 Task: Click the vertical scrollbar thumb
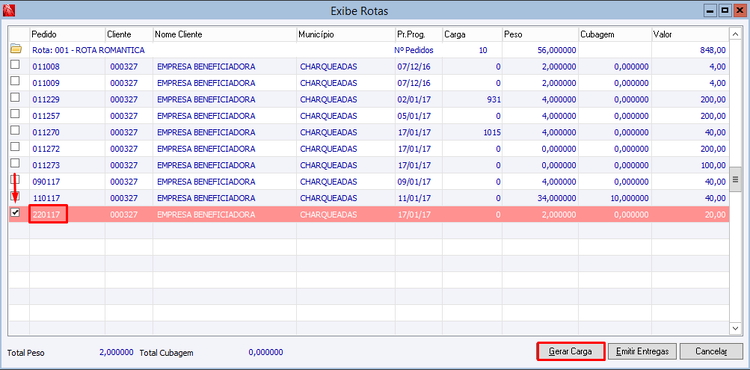735,180
